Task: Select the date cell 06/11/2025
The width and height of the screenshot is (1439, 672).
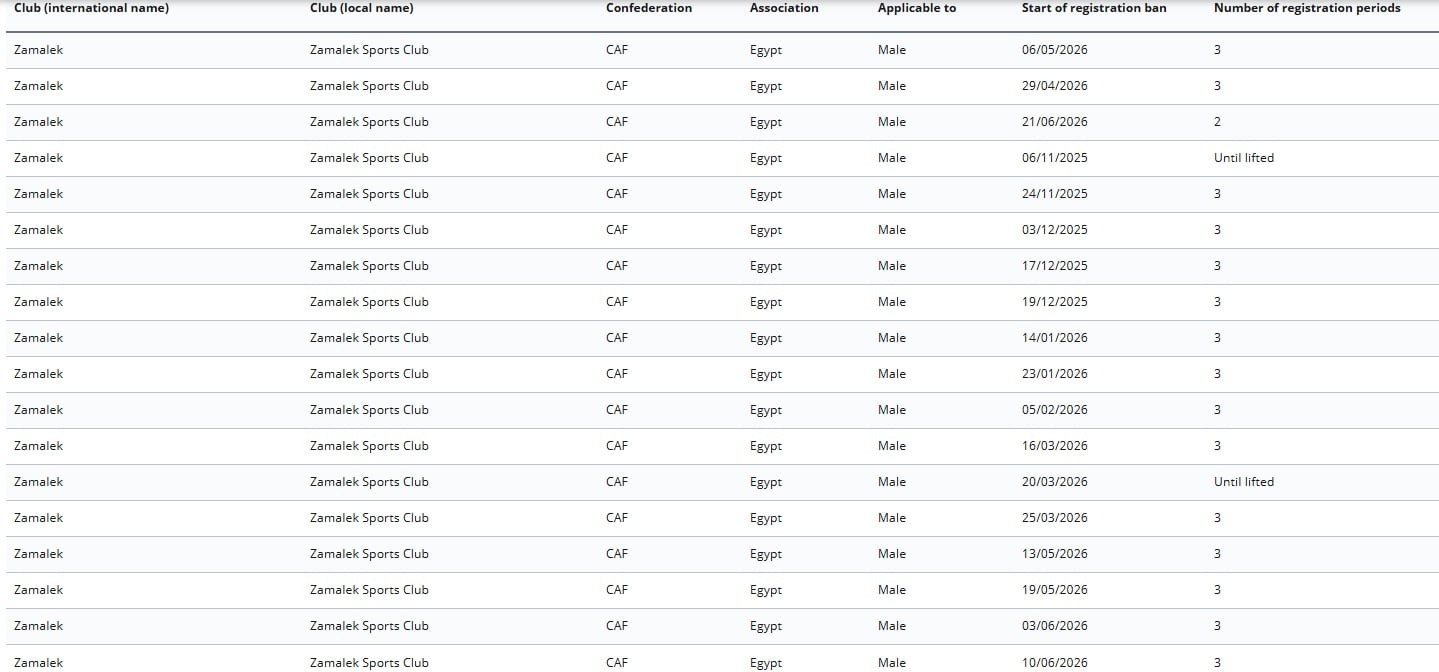Action: pyautogui.click(x=1055, y=158)
